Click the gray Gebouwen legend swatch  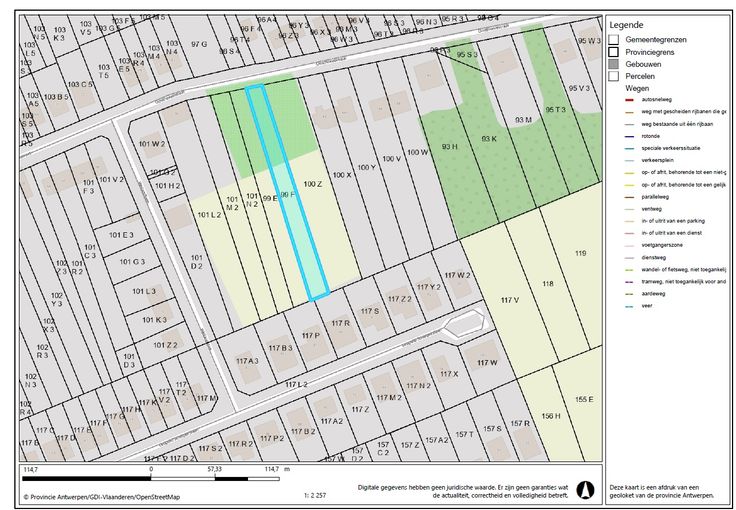612,63
